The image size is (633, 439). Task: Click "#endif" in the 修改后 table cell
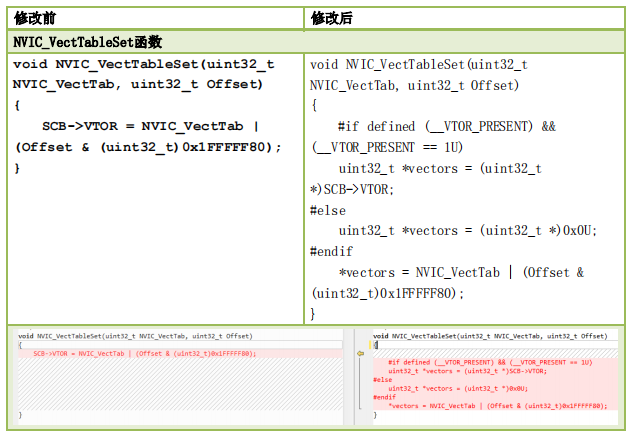click(x=331, y=252)
